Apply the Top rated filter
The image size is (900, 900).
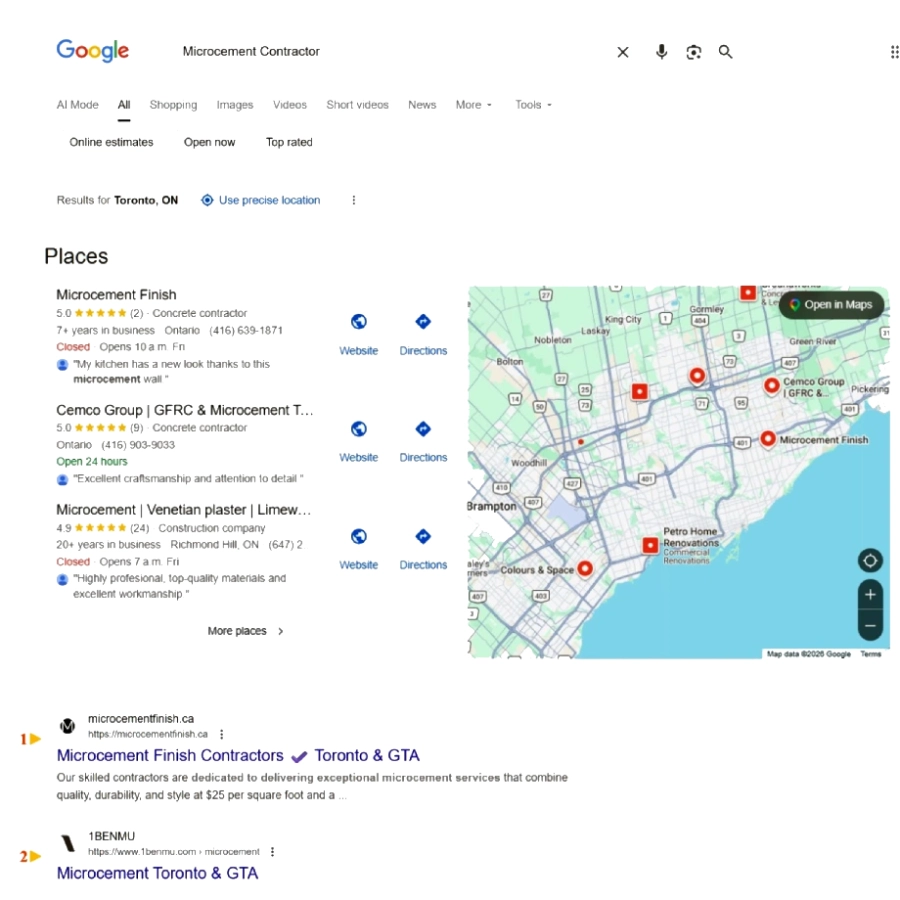pyautogui.click(x=289, y=142)
